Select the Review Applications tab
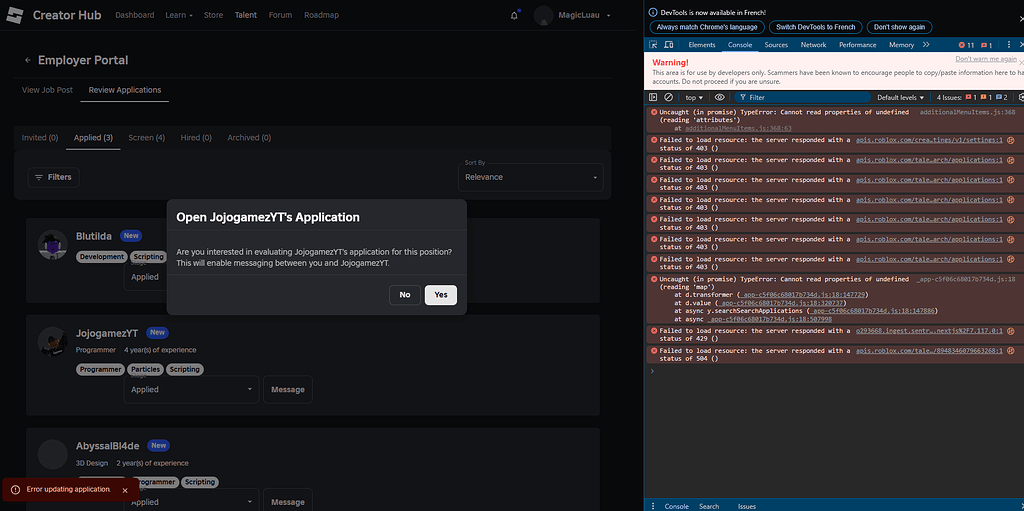The height and width of the screenshot is (511, 1024). pos(125,90)
